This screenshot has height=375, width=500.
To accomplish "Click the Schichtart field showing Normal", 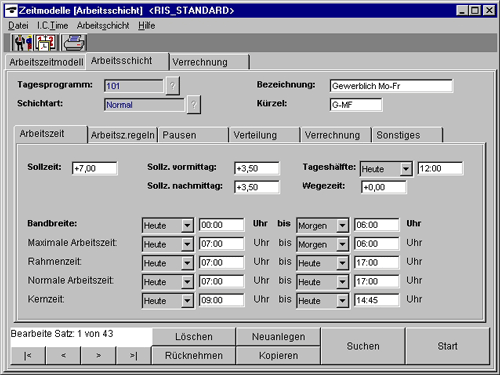I will point(144,105).
